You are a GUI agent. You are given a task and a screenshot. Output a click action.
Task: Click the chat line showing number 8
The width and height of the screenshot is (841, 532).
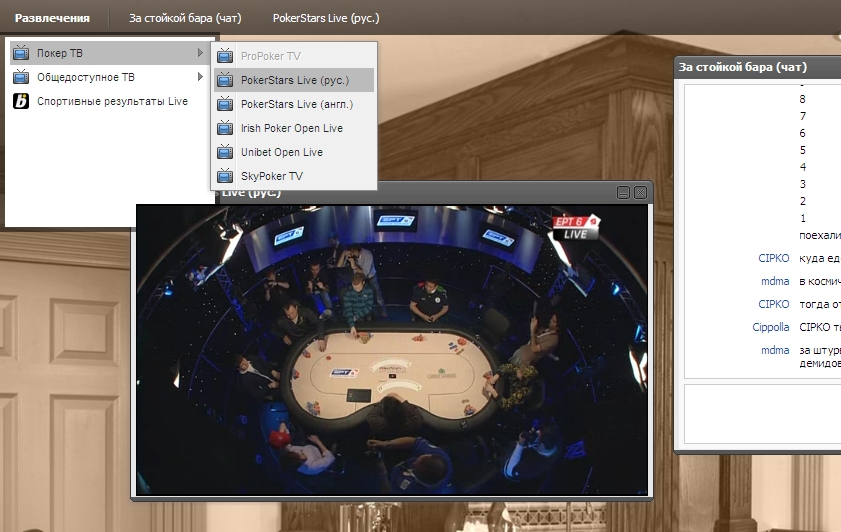pos(802,99)
